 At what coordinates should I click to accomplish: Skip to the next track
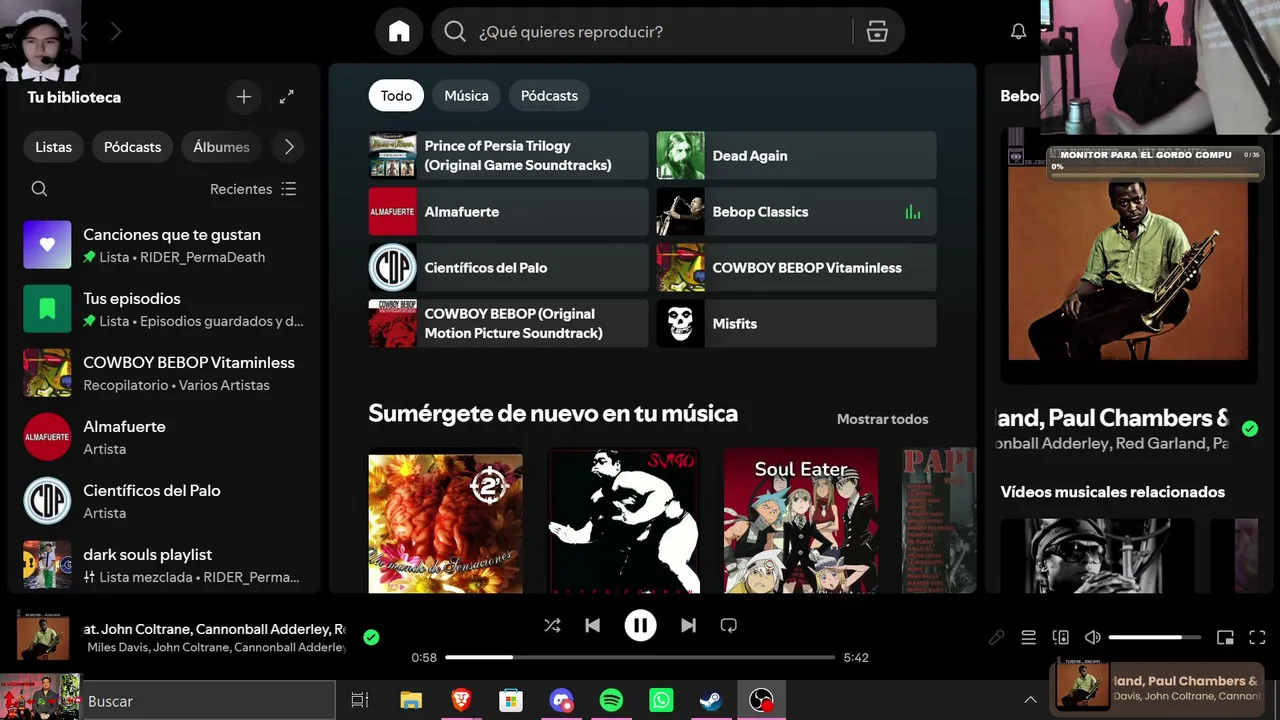688,626
